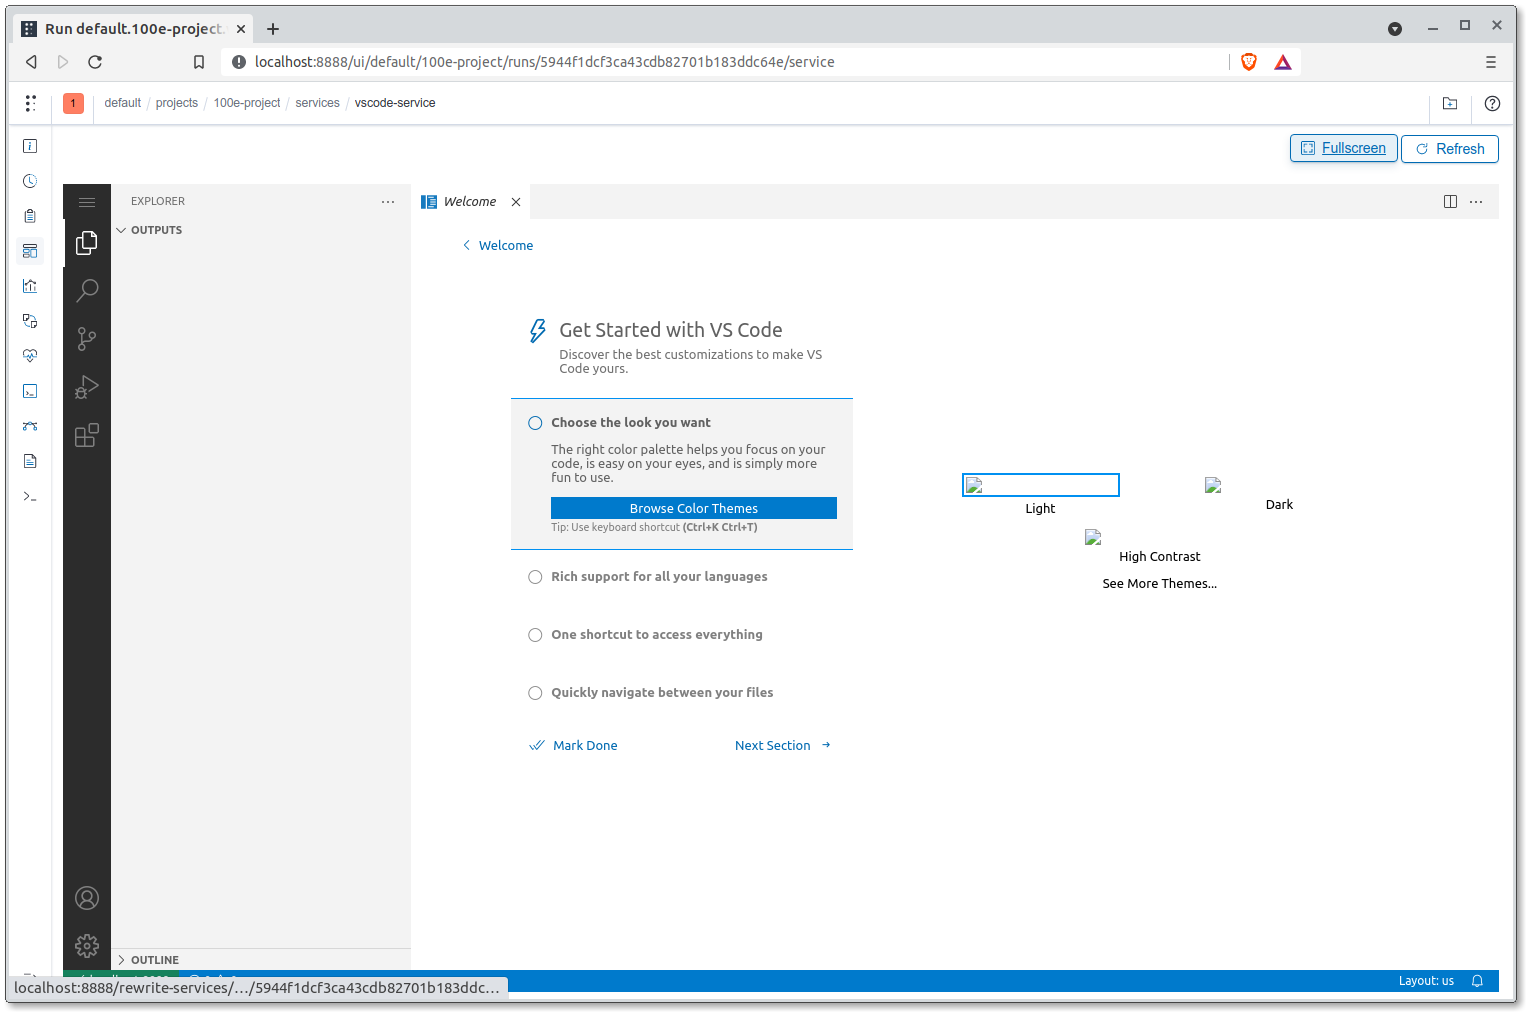Open the Source Control view
This screenshot has width=1526, height=1012.
(x=87, y=339)
